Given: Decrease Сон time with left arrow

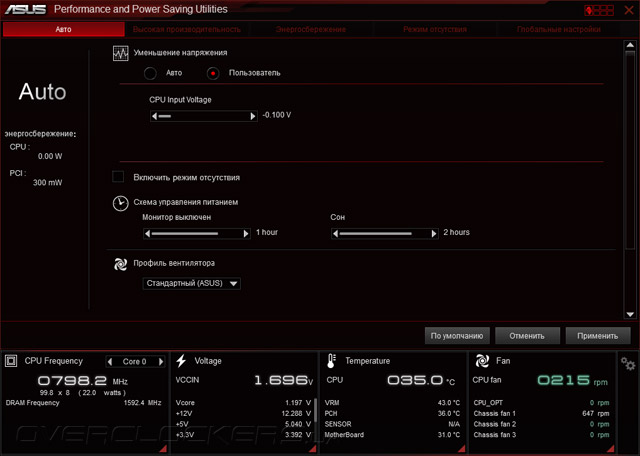Looking at the screenshot, I should point(336,234).
